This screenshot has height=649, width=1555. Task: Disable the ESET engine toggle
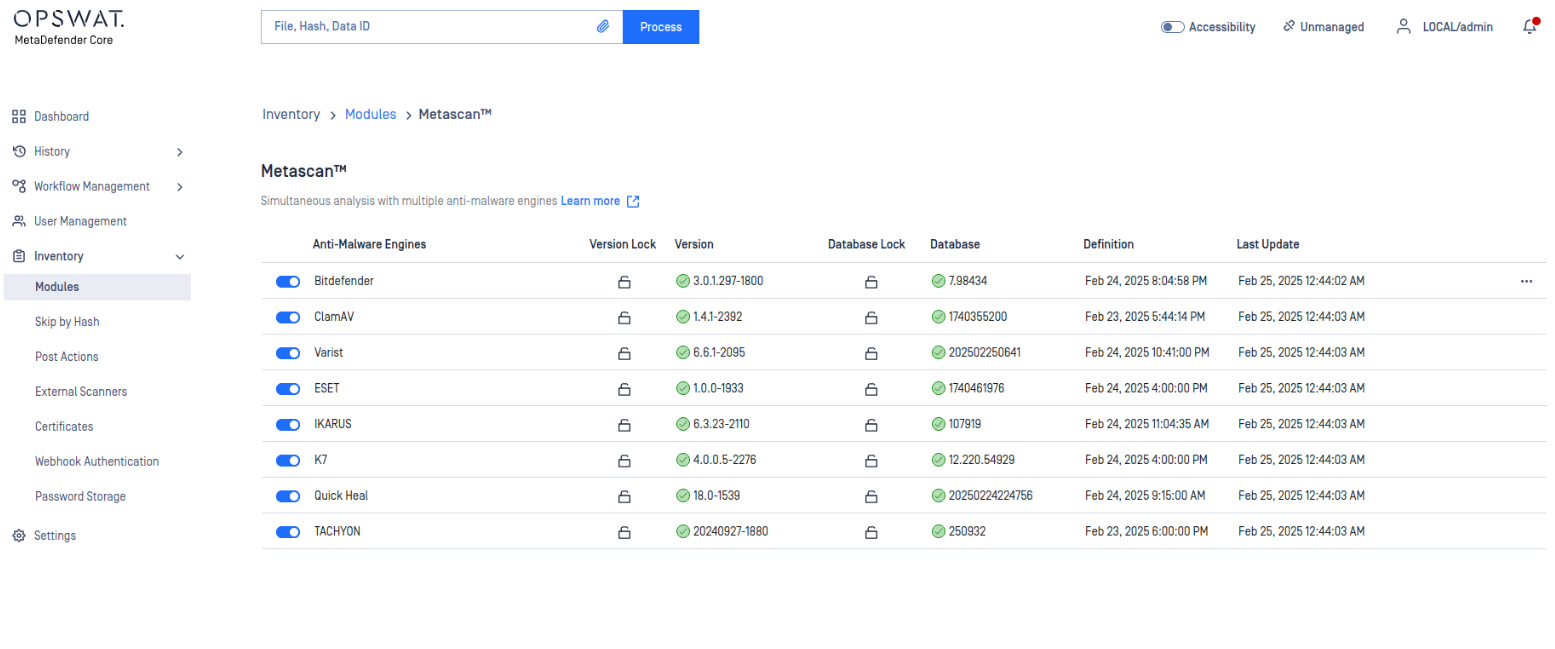coord(288,388)
